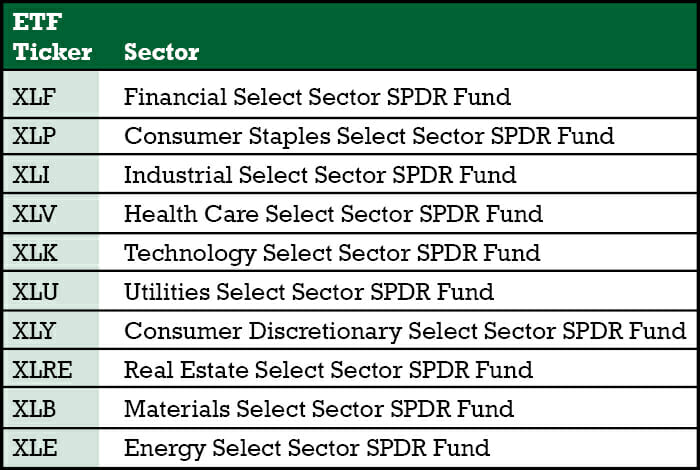Image resolution: width=700 pixels, height=470 pixels.
Task: Select the Financial Select Sector SPDR Fund row
Action: pyautogui.click(x=317, y=97)
